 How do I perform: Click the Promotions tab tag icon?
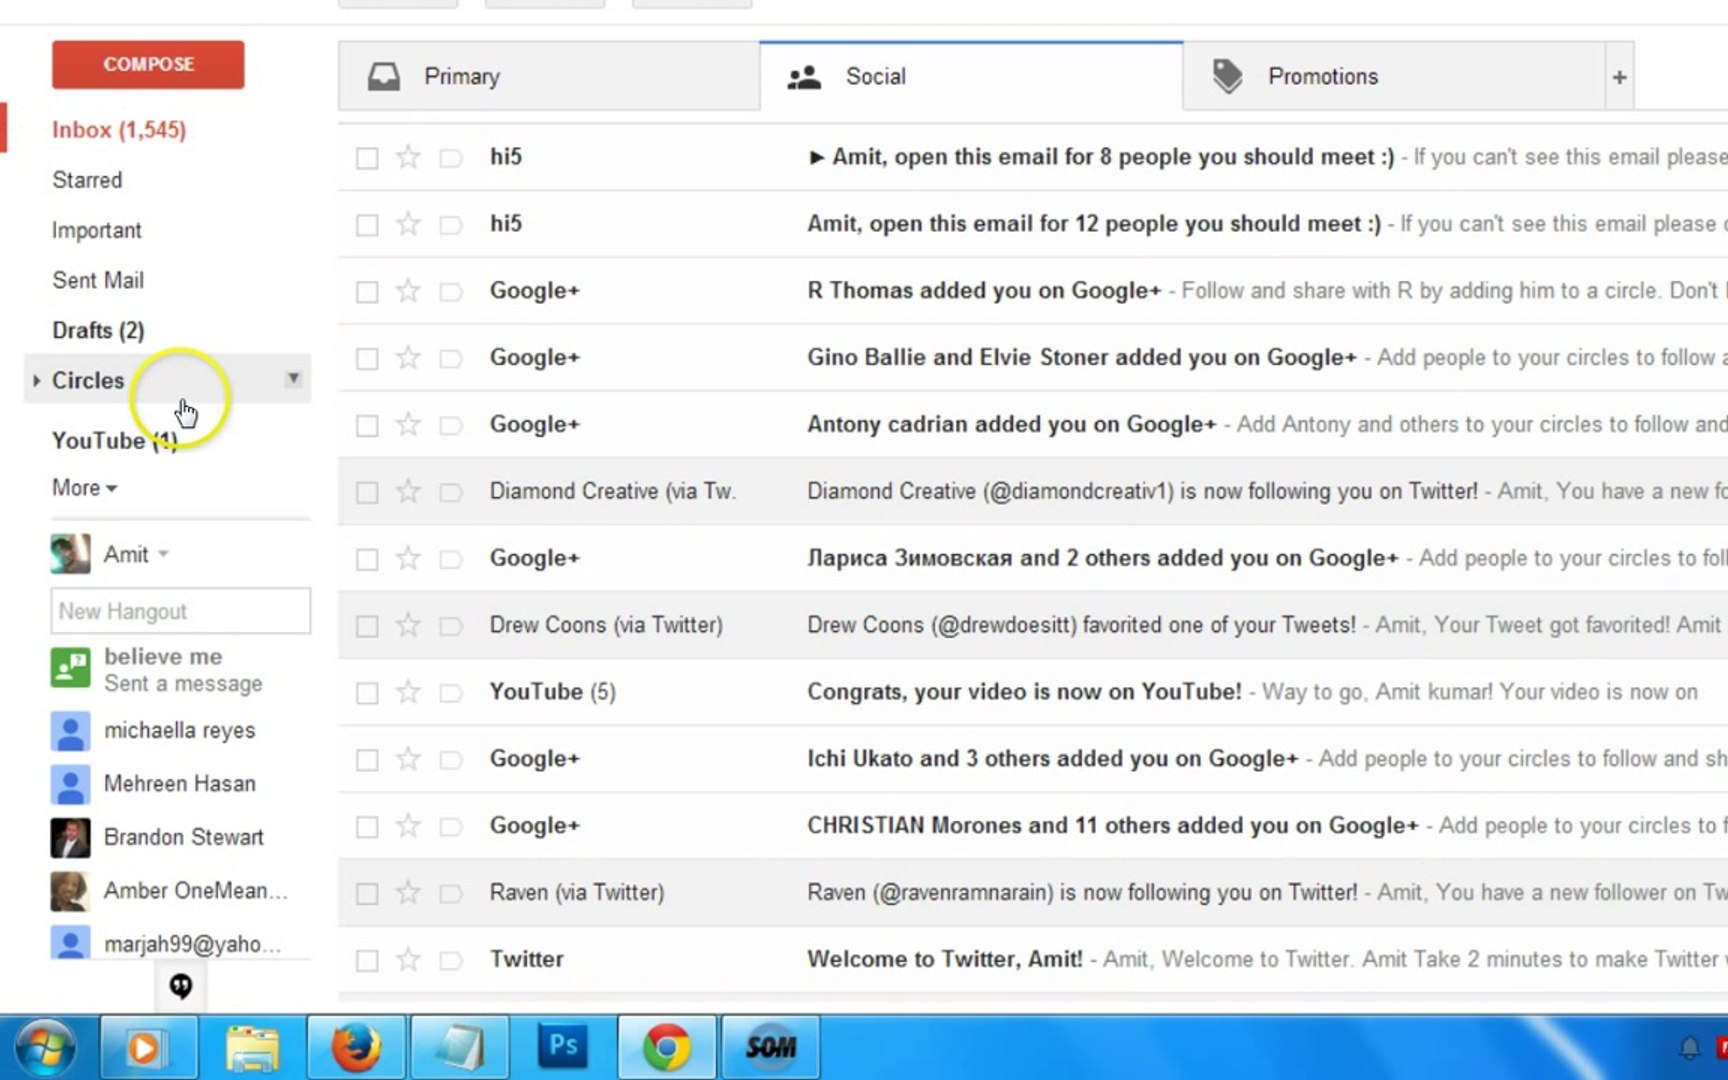click(x=1226, y=74)
